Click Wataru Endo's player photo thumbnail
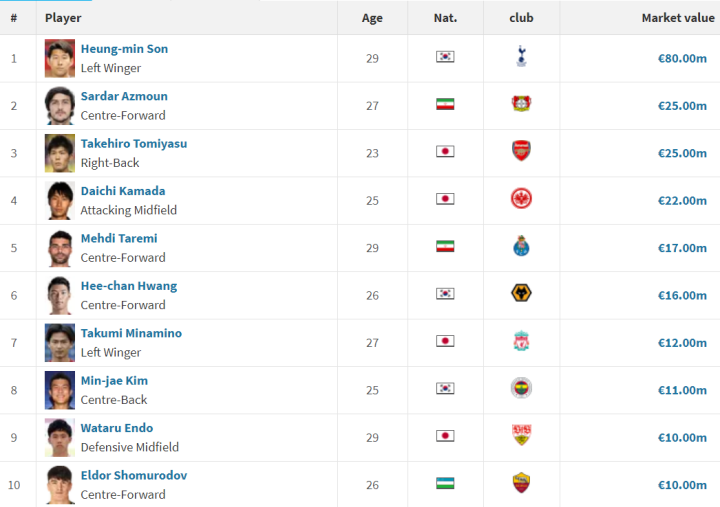Image resolution: width=720 pixels, height=507 pixels. click(x=60, y=437)
